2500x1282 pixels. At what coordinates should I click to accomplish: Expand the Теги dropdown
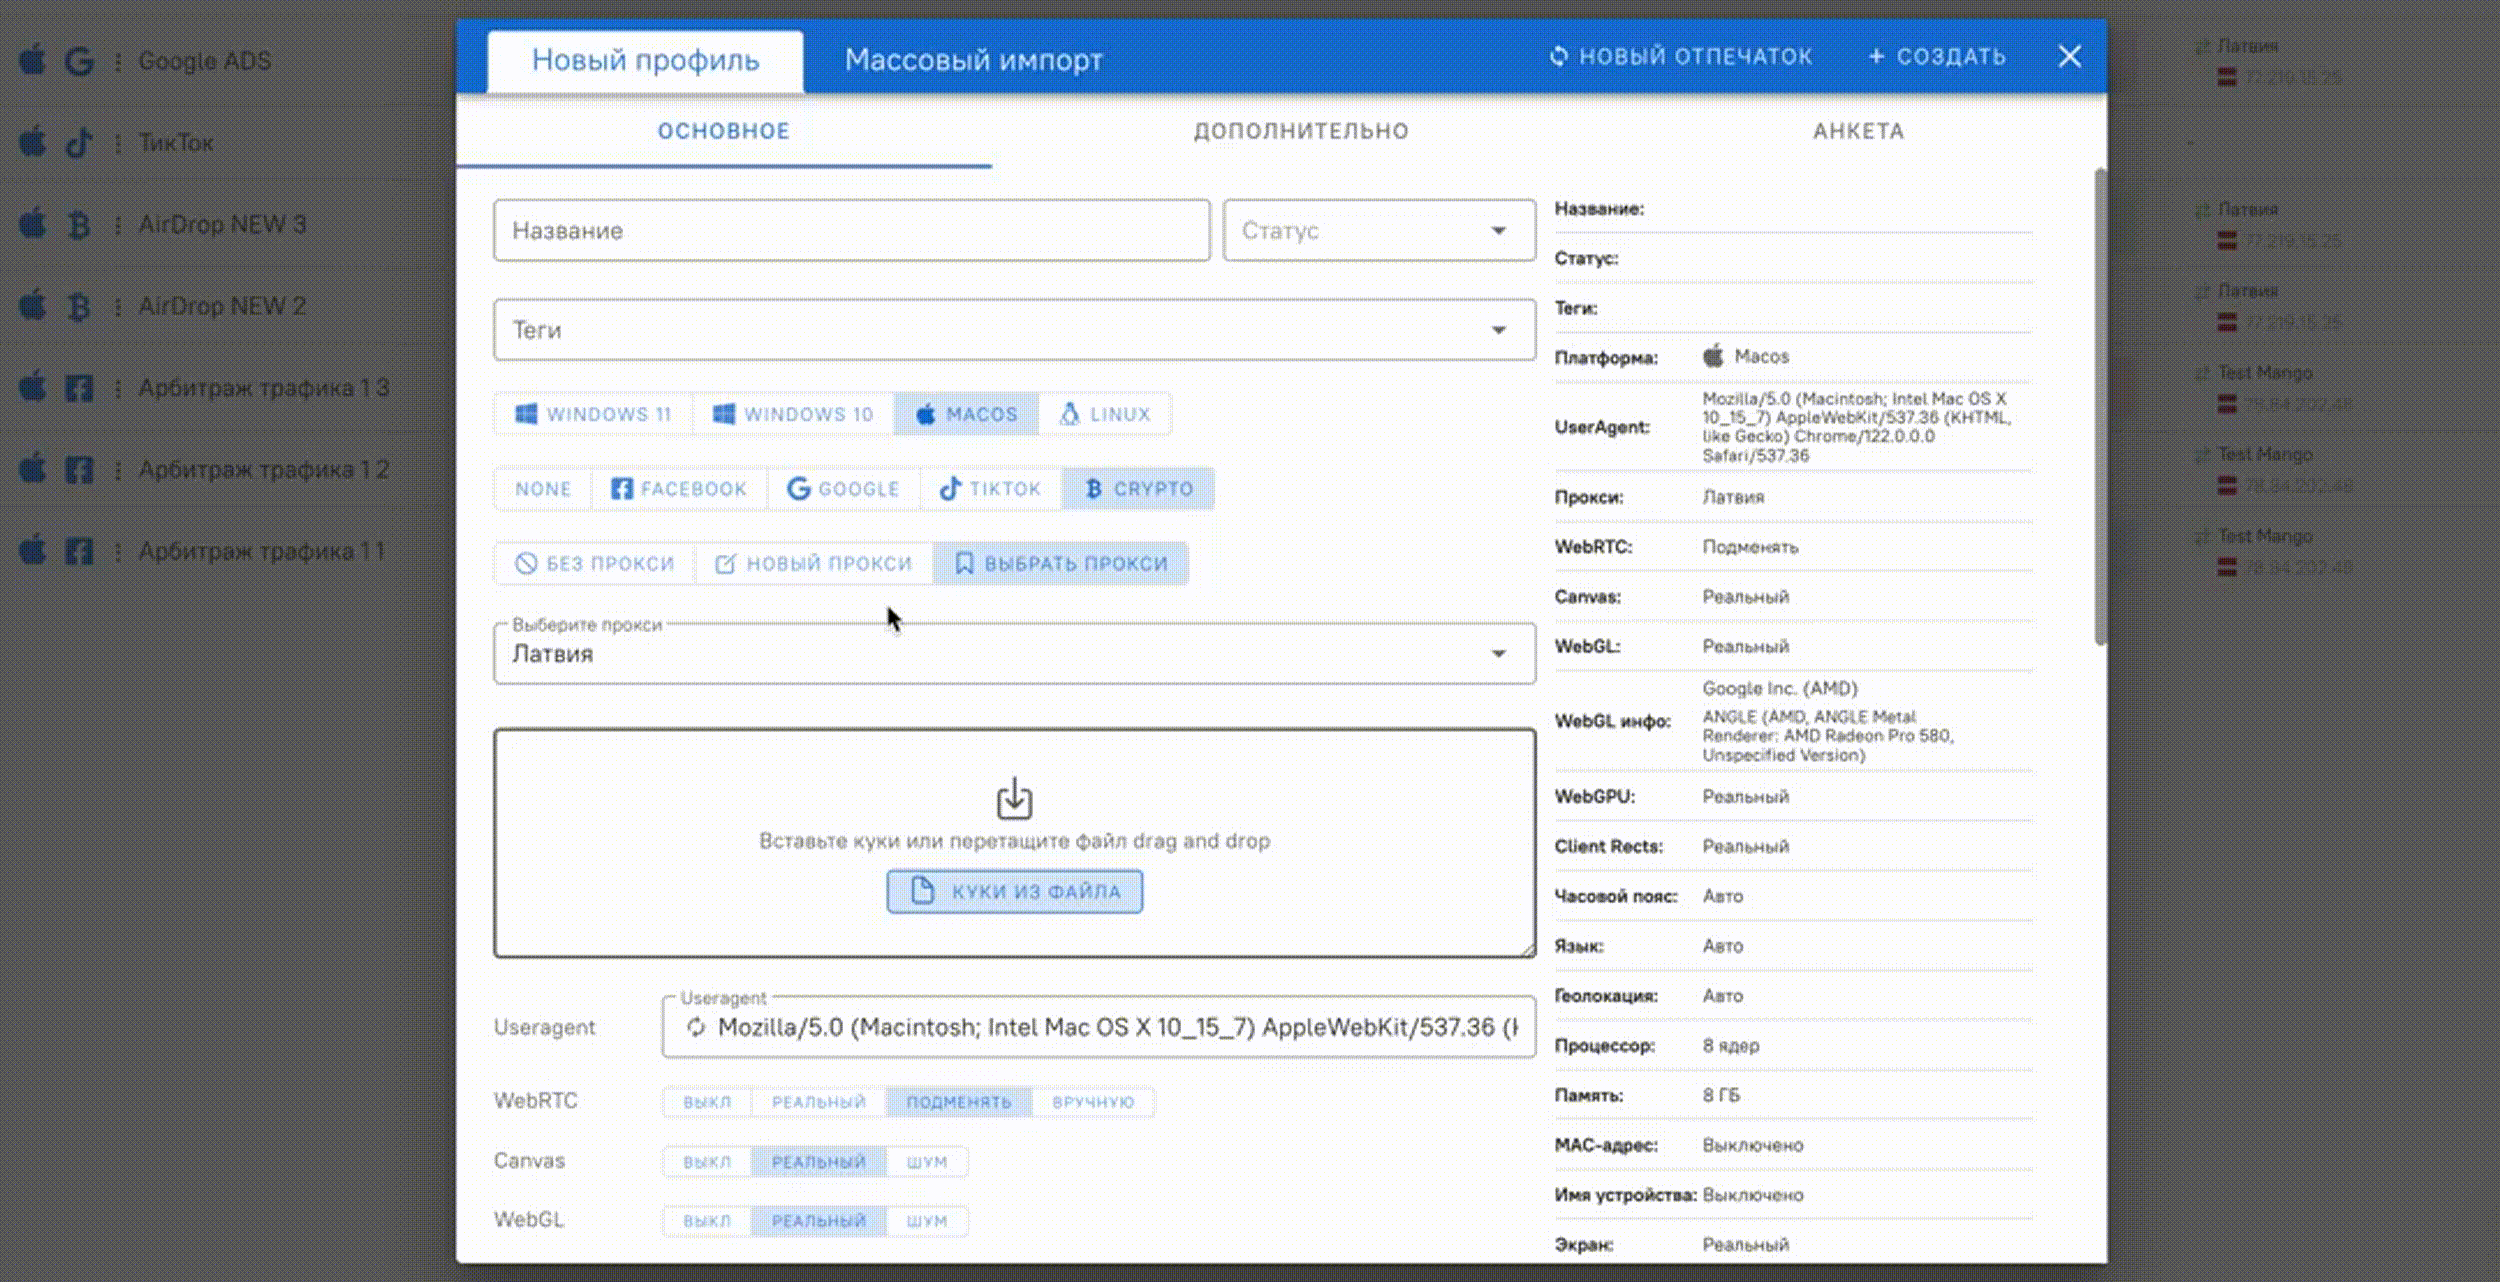pyautogui.click(x=1013, y=330)
